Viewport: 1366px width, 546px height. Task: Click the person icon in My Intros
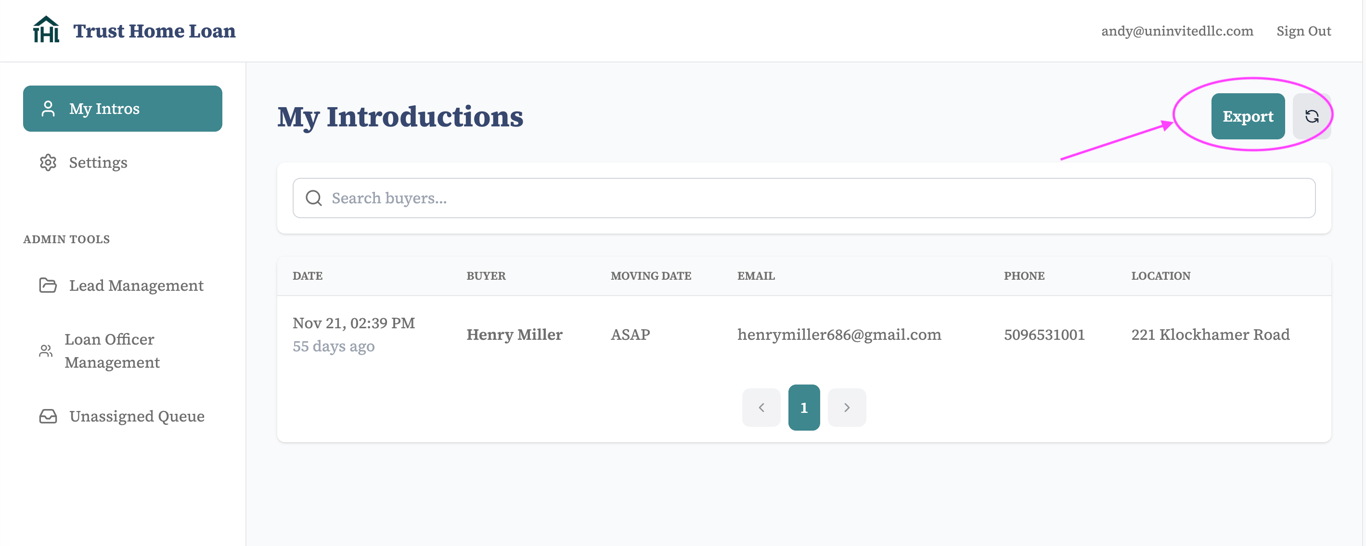tap(48, 109)
